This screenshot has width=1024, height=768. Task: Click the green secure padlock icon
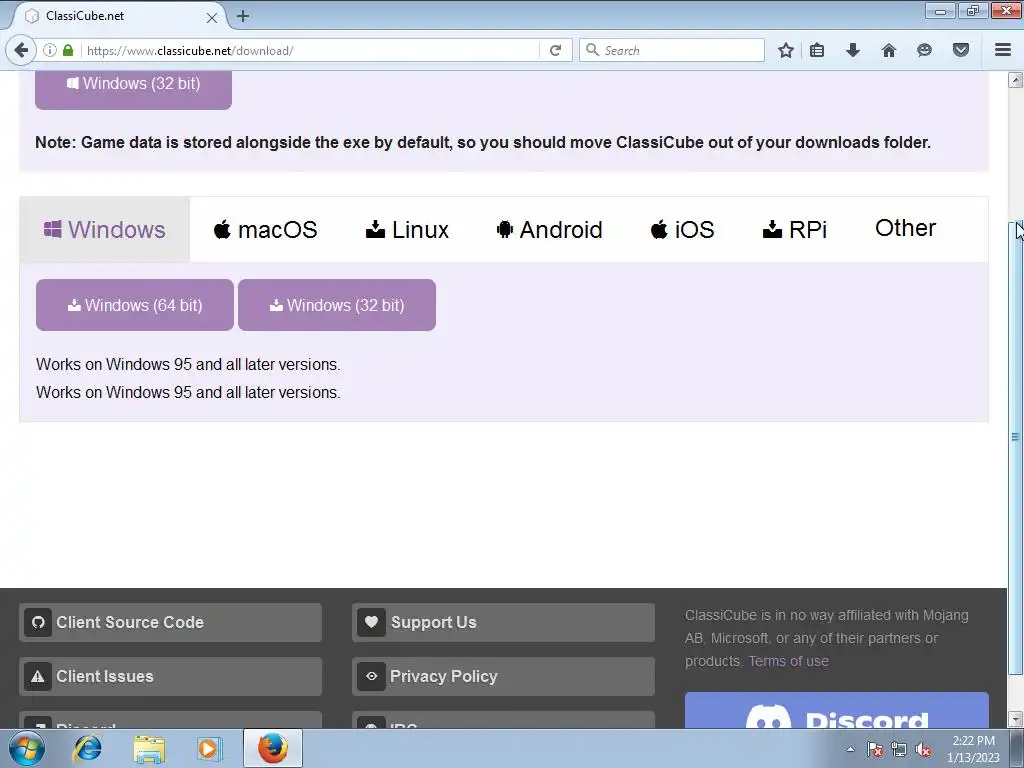pyautogui.click(x=68, y=50)
